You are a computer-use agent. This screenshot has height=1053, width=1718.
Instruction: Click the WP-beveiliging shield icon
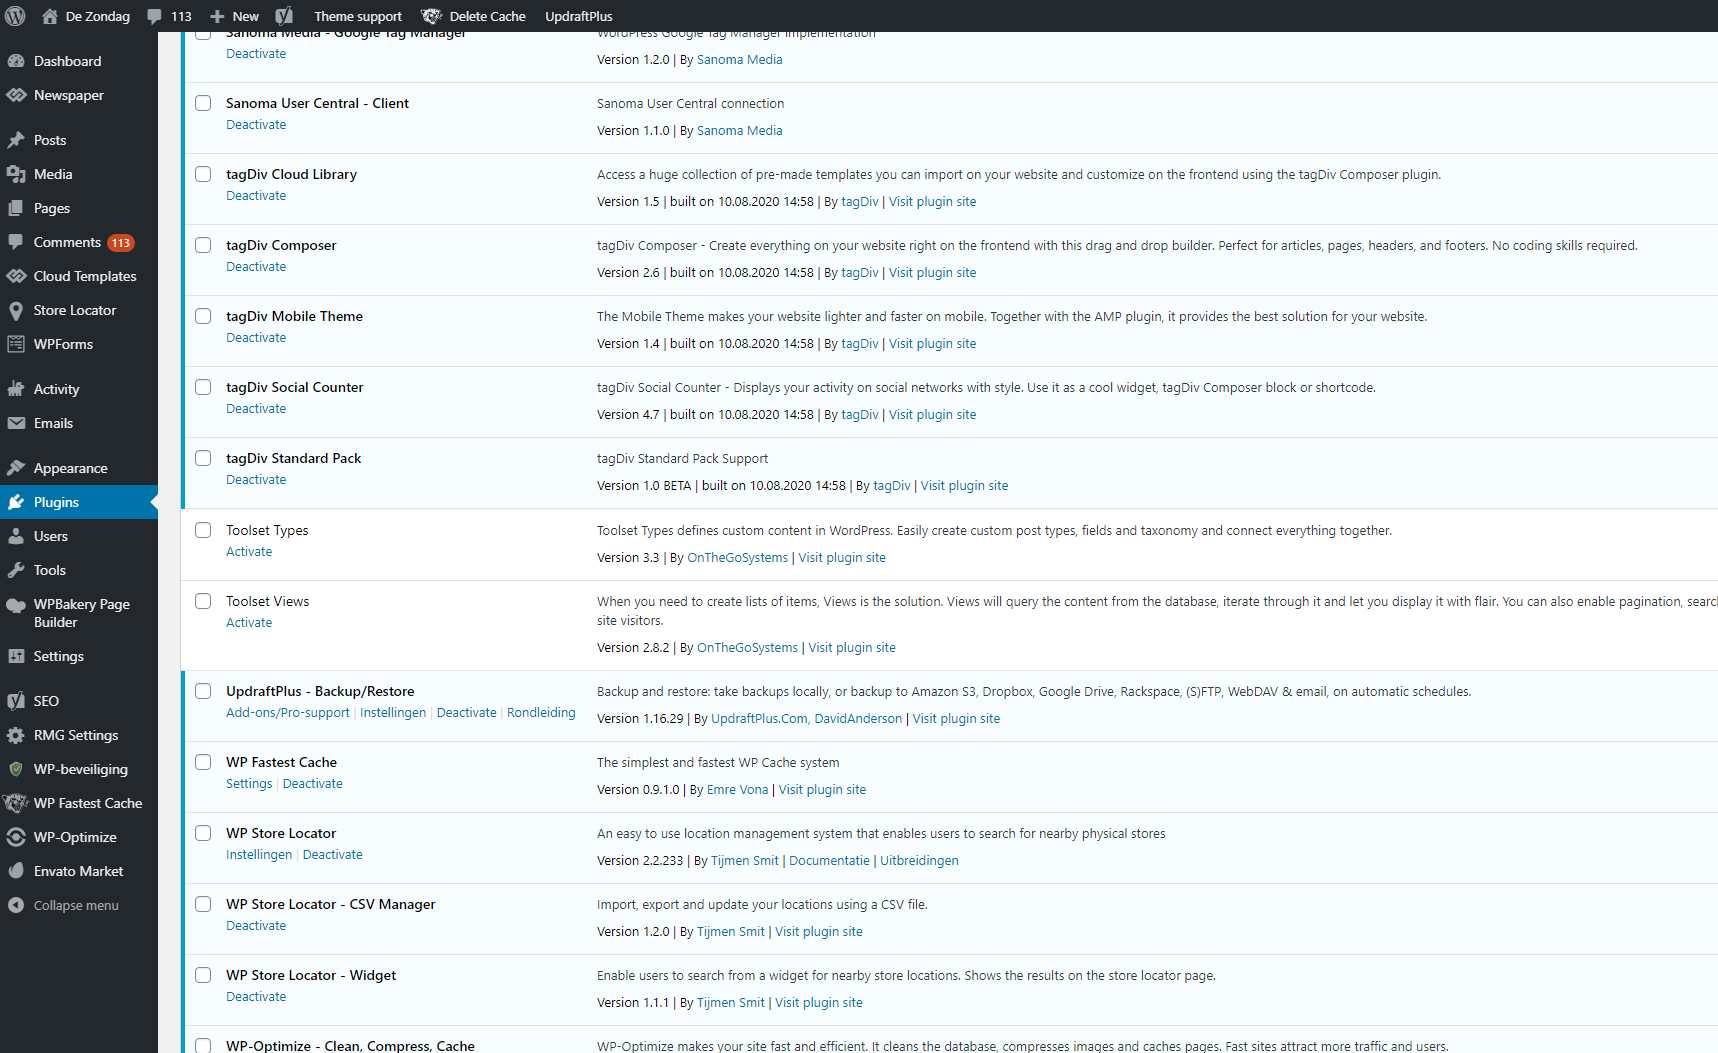[x=16, y=769]
